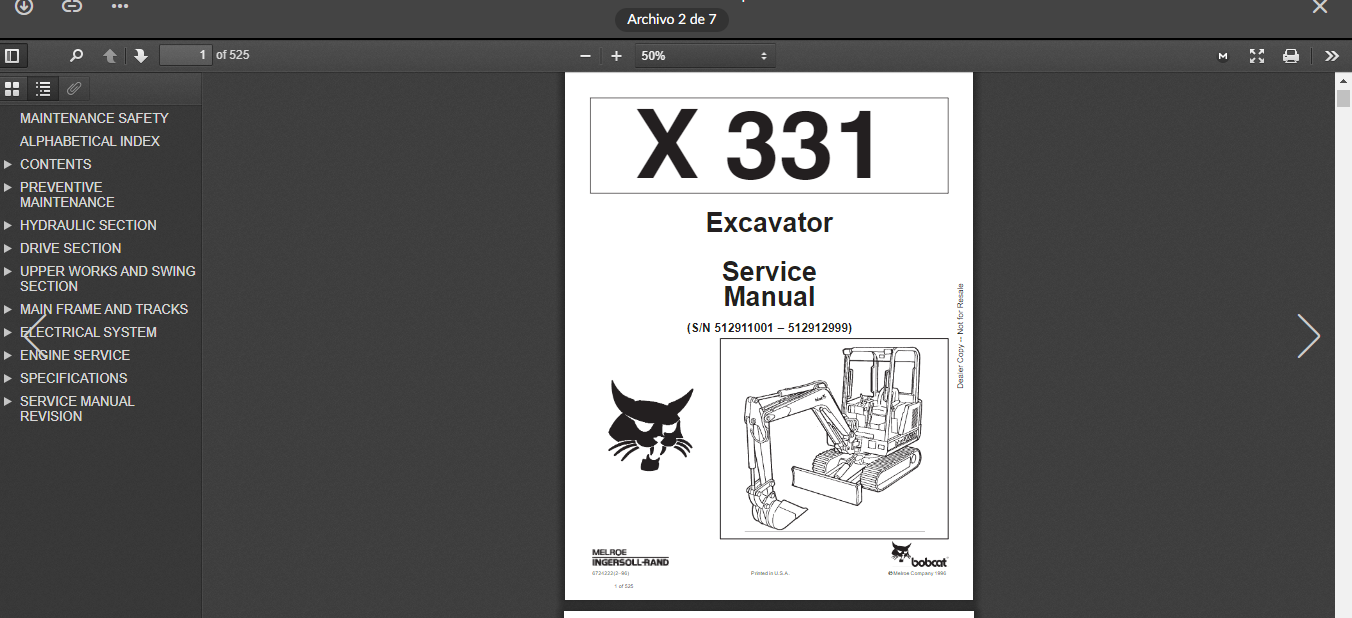The image size is (1352, 618).
Task: Go to next file with right chevron
Action: 1309,336
